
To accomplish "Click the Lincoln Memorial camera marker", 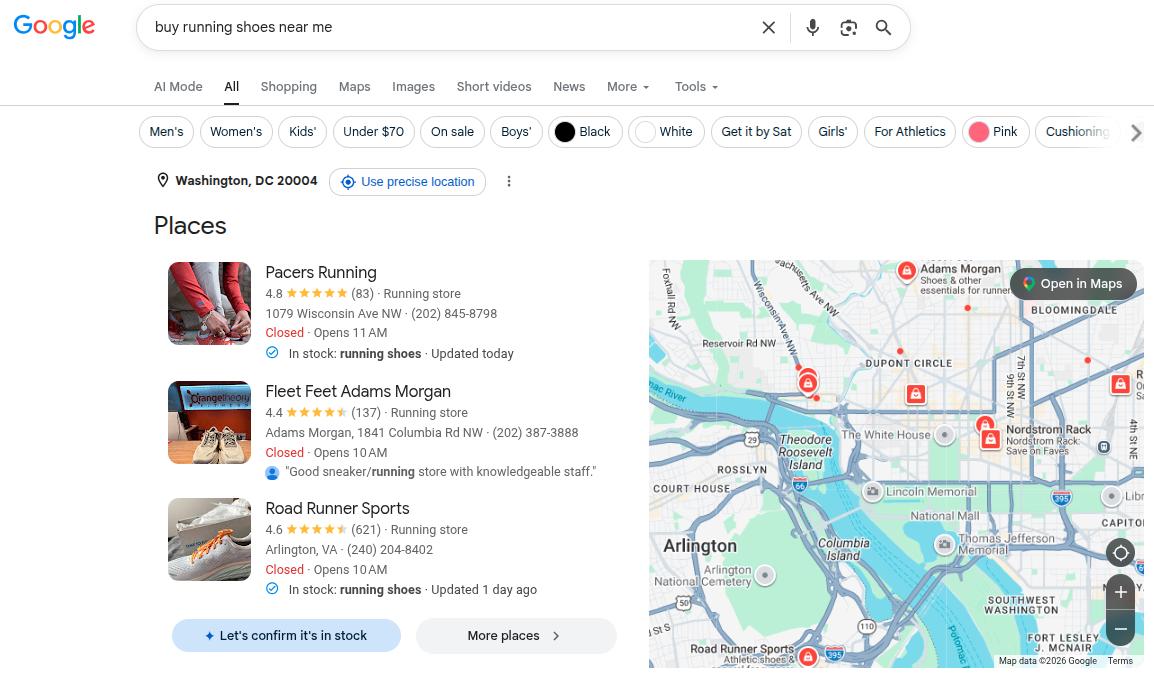I will 872,491.
